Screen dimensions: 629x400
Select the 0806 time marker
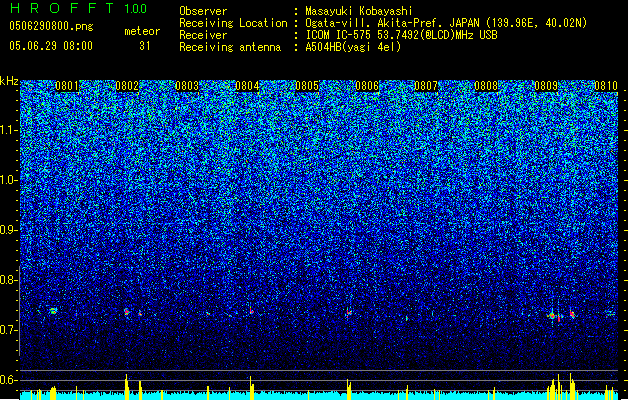pos(367,86)
